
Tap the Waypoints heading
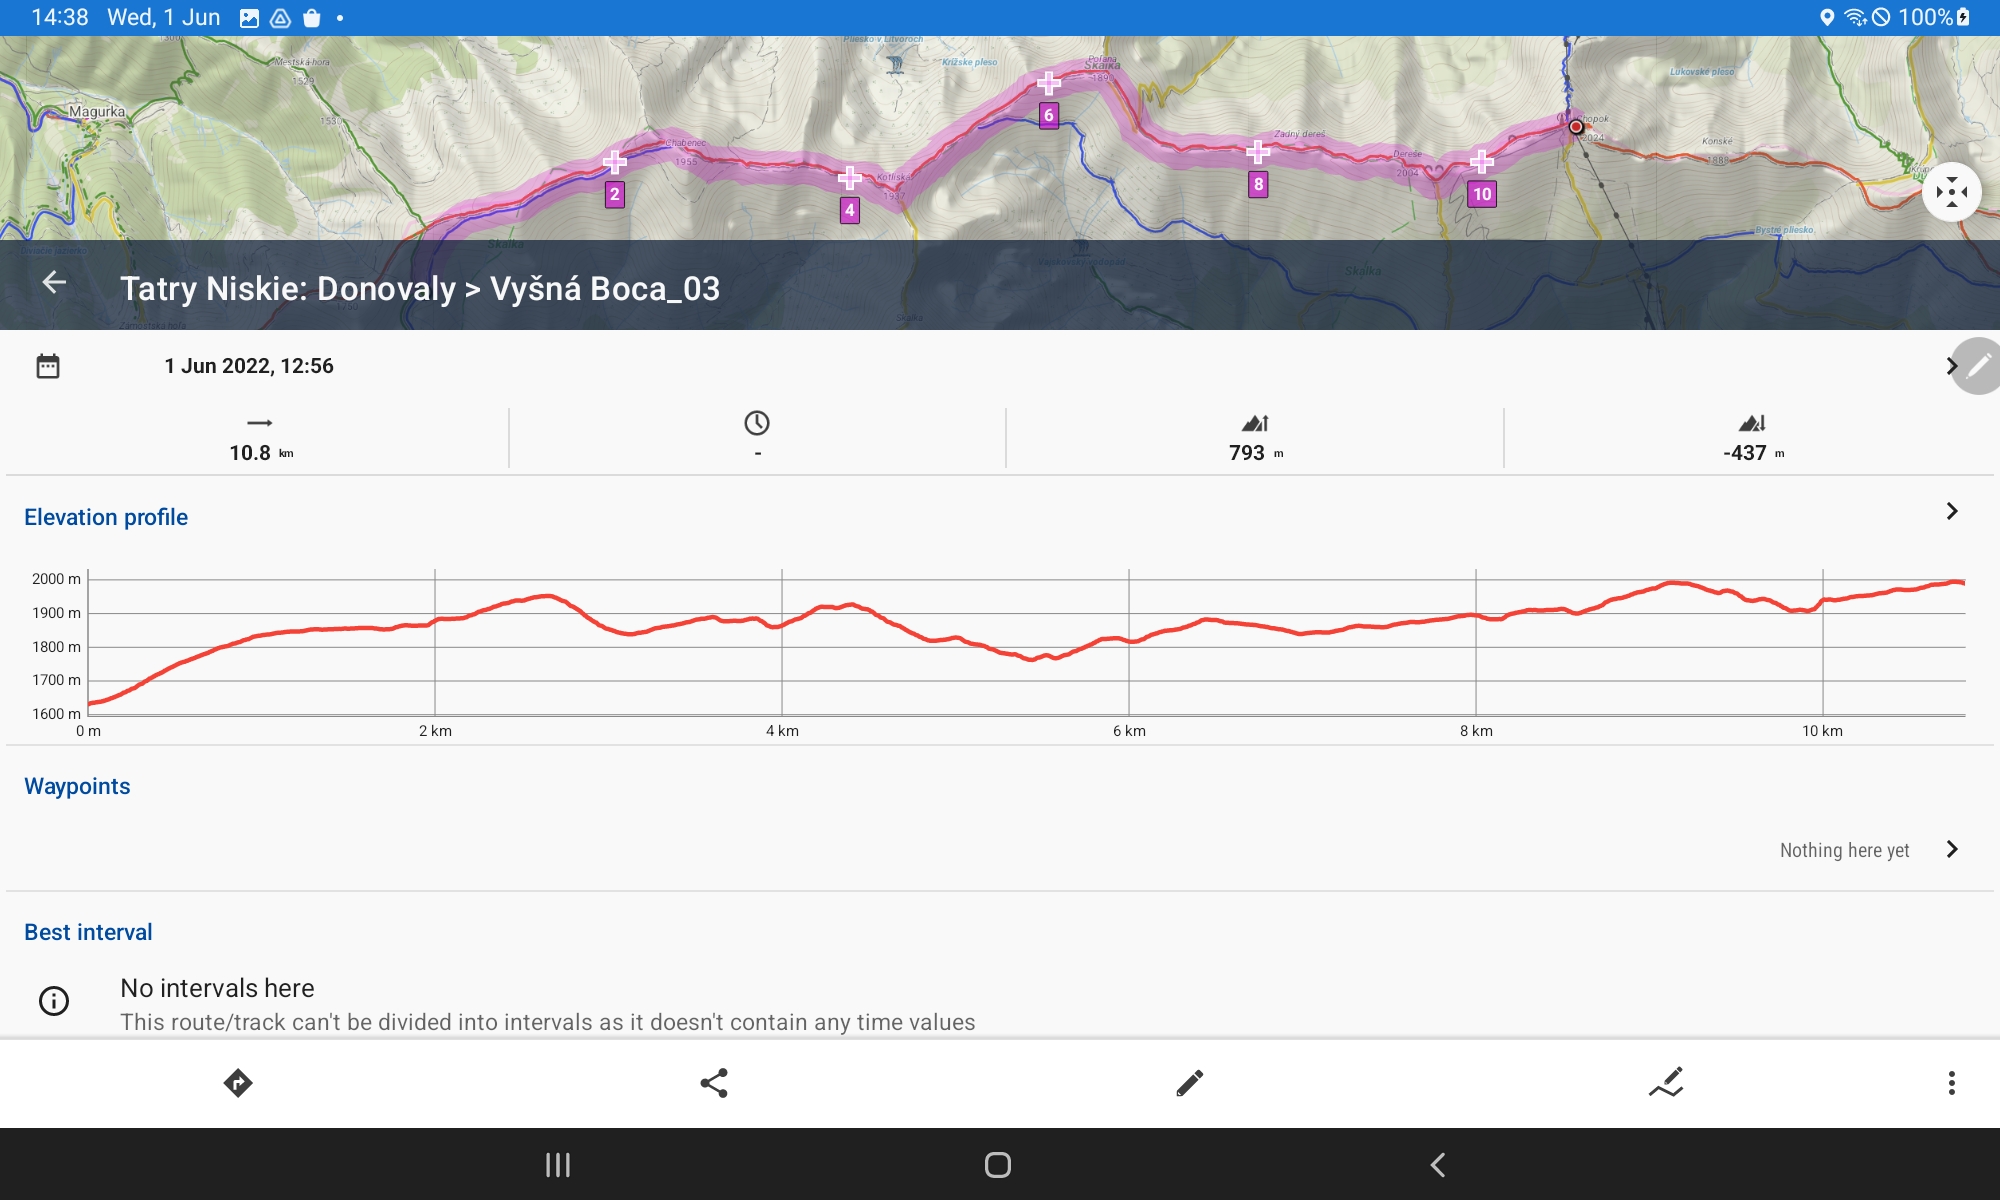(77, 786)
